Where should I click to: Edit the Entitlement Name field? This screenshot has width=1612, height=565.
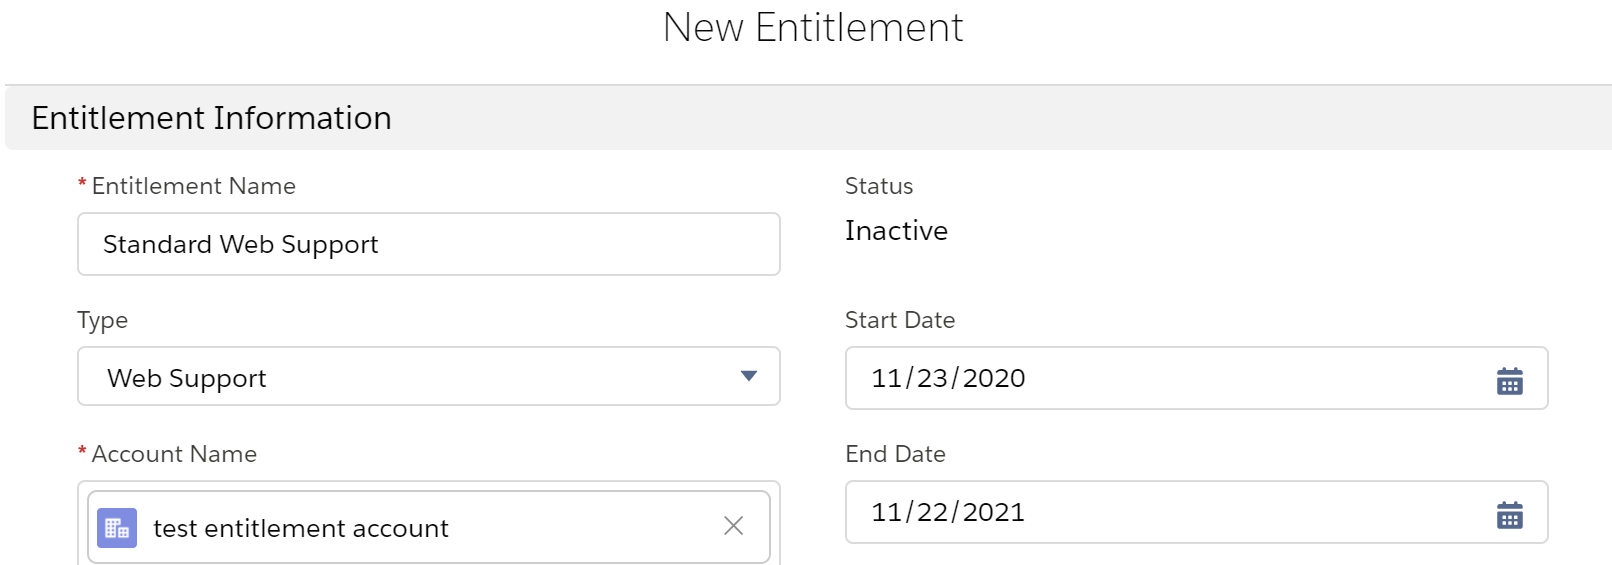(429, 244)
